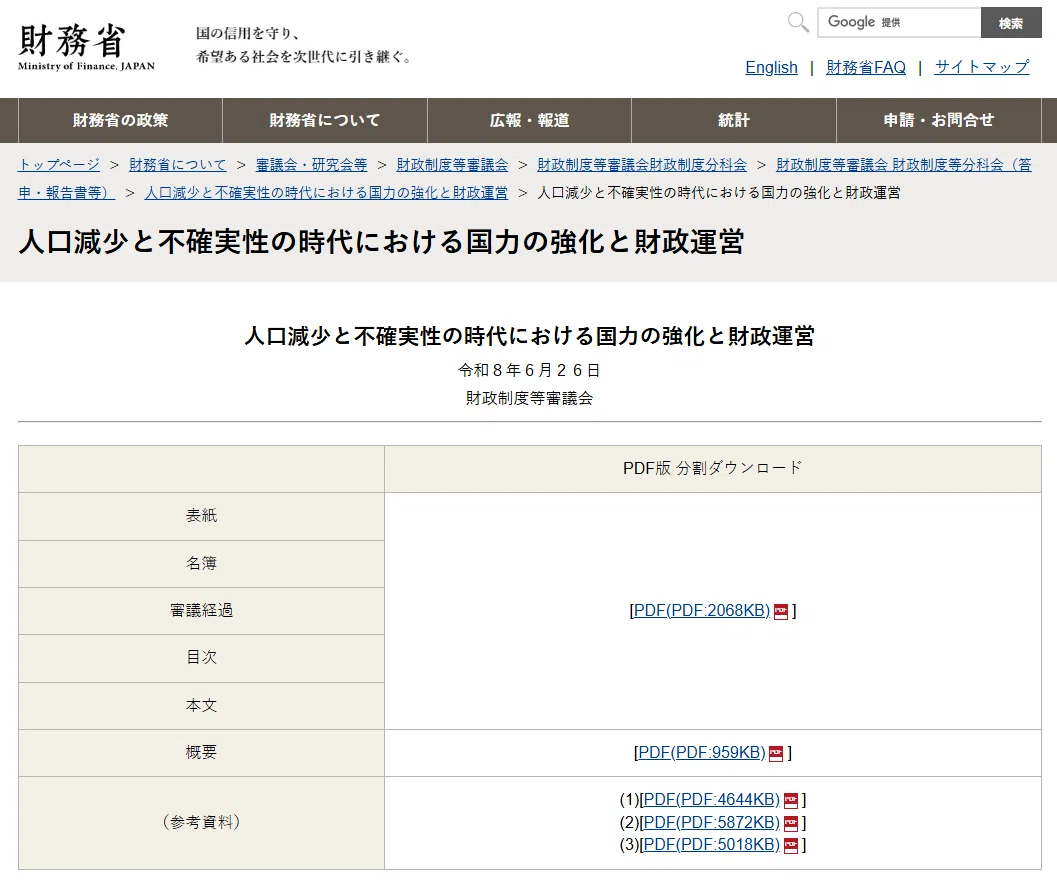The height and width of the screenshot is (881, 1057).
Task: Click the magnifying glass search icon
Action: tap(798, 22)
